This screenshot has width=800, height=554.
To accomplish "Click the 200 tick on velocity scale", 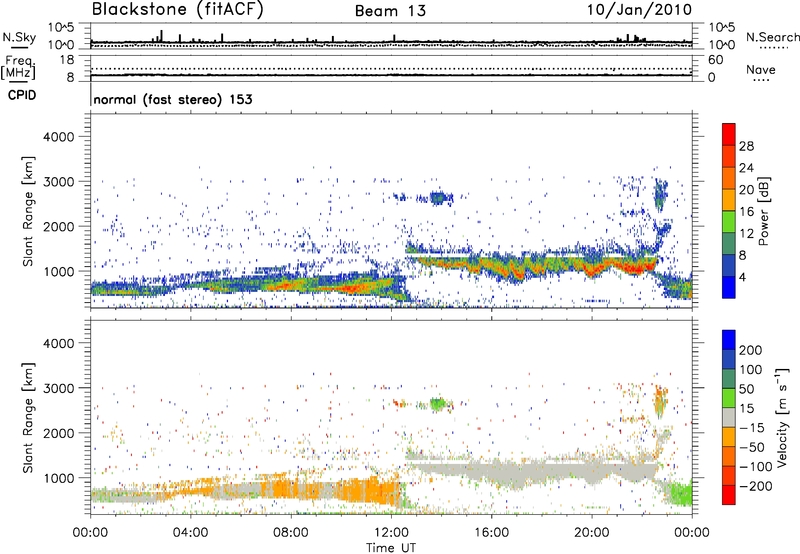I will click(750, 350).
